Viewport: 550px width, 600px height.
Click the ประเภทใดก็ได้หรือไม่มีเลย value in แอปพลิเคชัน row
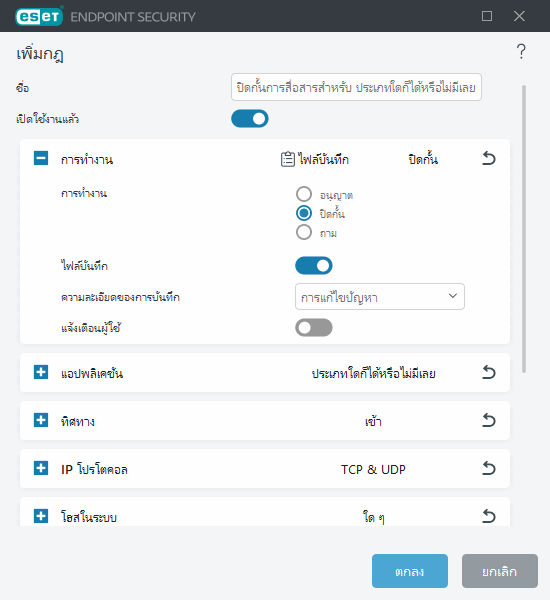[x=374, y=373]
